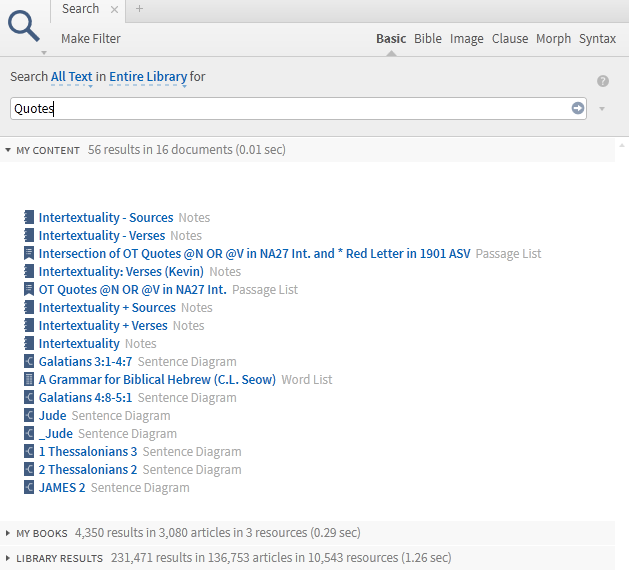
Task: Click diagram icon beside Galatians 4:8-5:1
Action: (x=29, y=397)
